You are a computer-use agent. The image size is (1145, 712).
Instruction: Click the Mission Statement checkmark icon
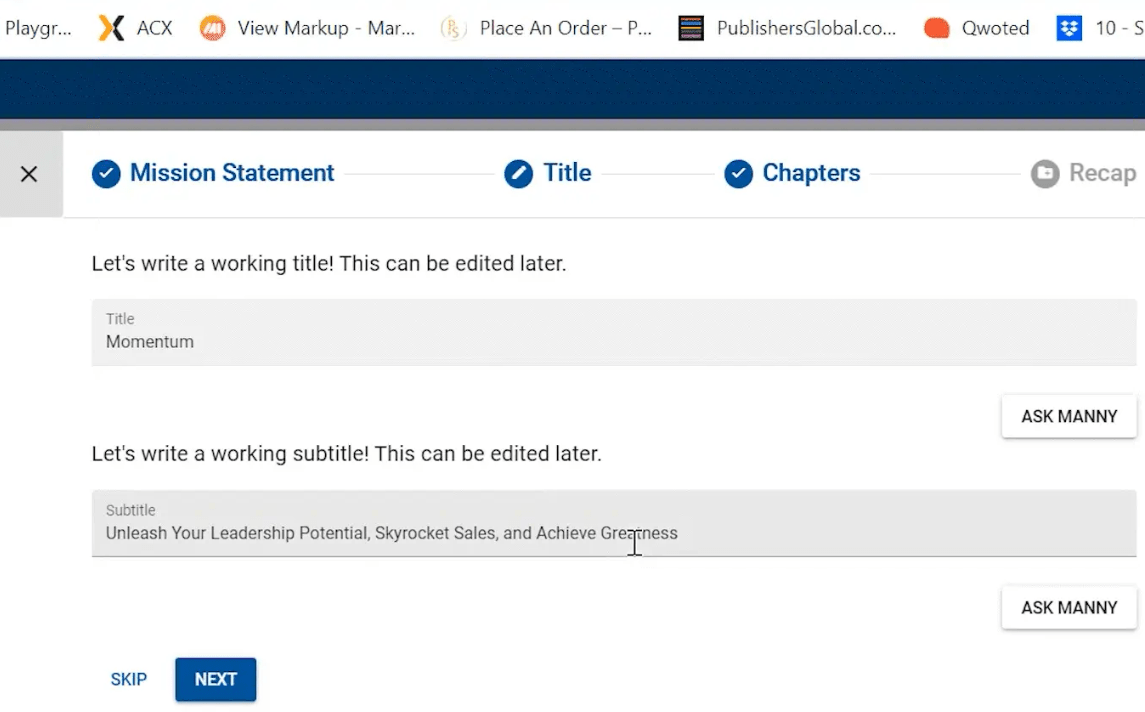[x=106, y=174]
